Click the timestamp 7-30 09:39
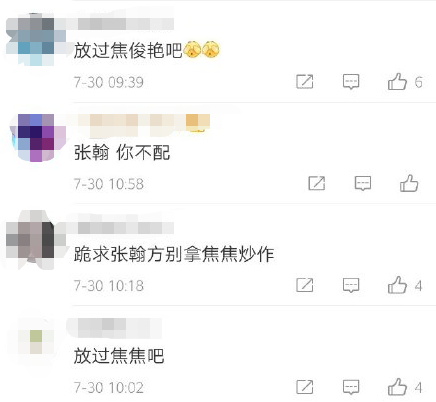Screen dimensions: 436x402 pyautogui.click(x=109, y=82)
